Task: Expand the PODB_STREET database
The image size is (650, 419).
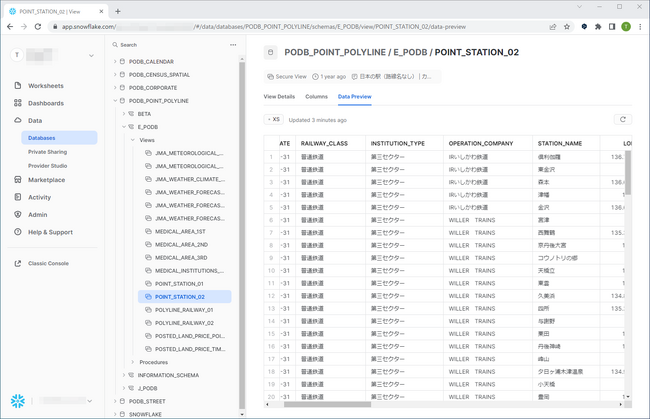Action: tap(115, 401)
